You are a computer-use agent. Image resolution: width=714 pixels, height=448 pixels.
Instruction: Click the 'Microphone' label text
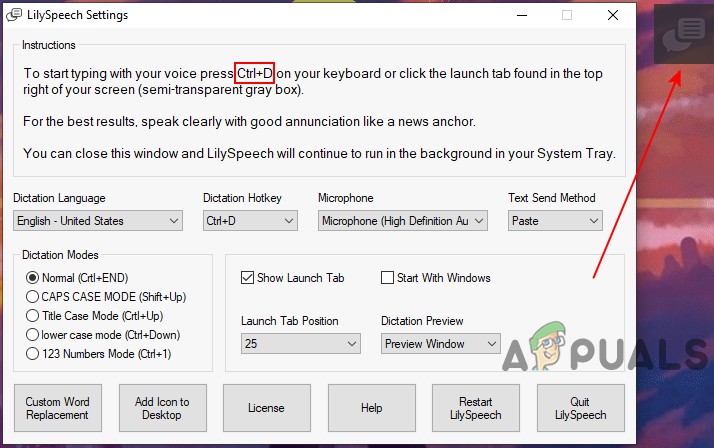346,198
